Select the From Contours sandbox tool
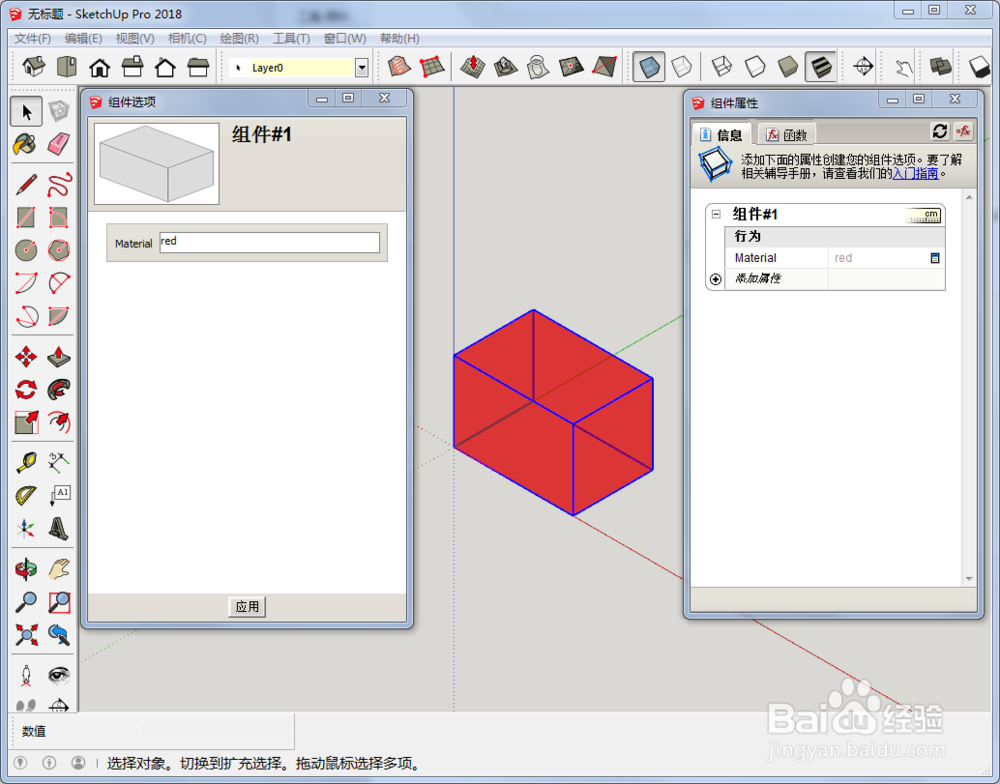 tap(399, 66)
